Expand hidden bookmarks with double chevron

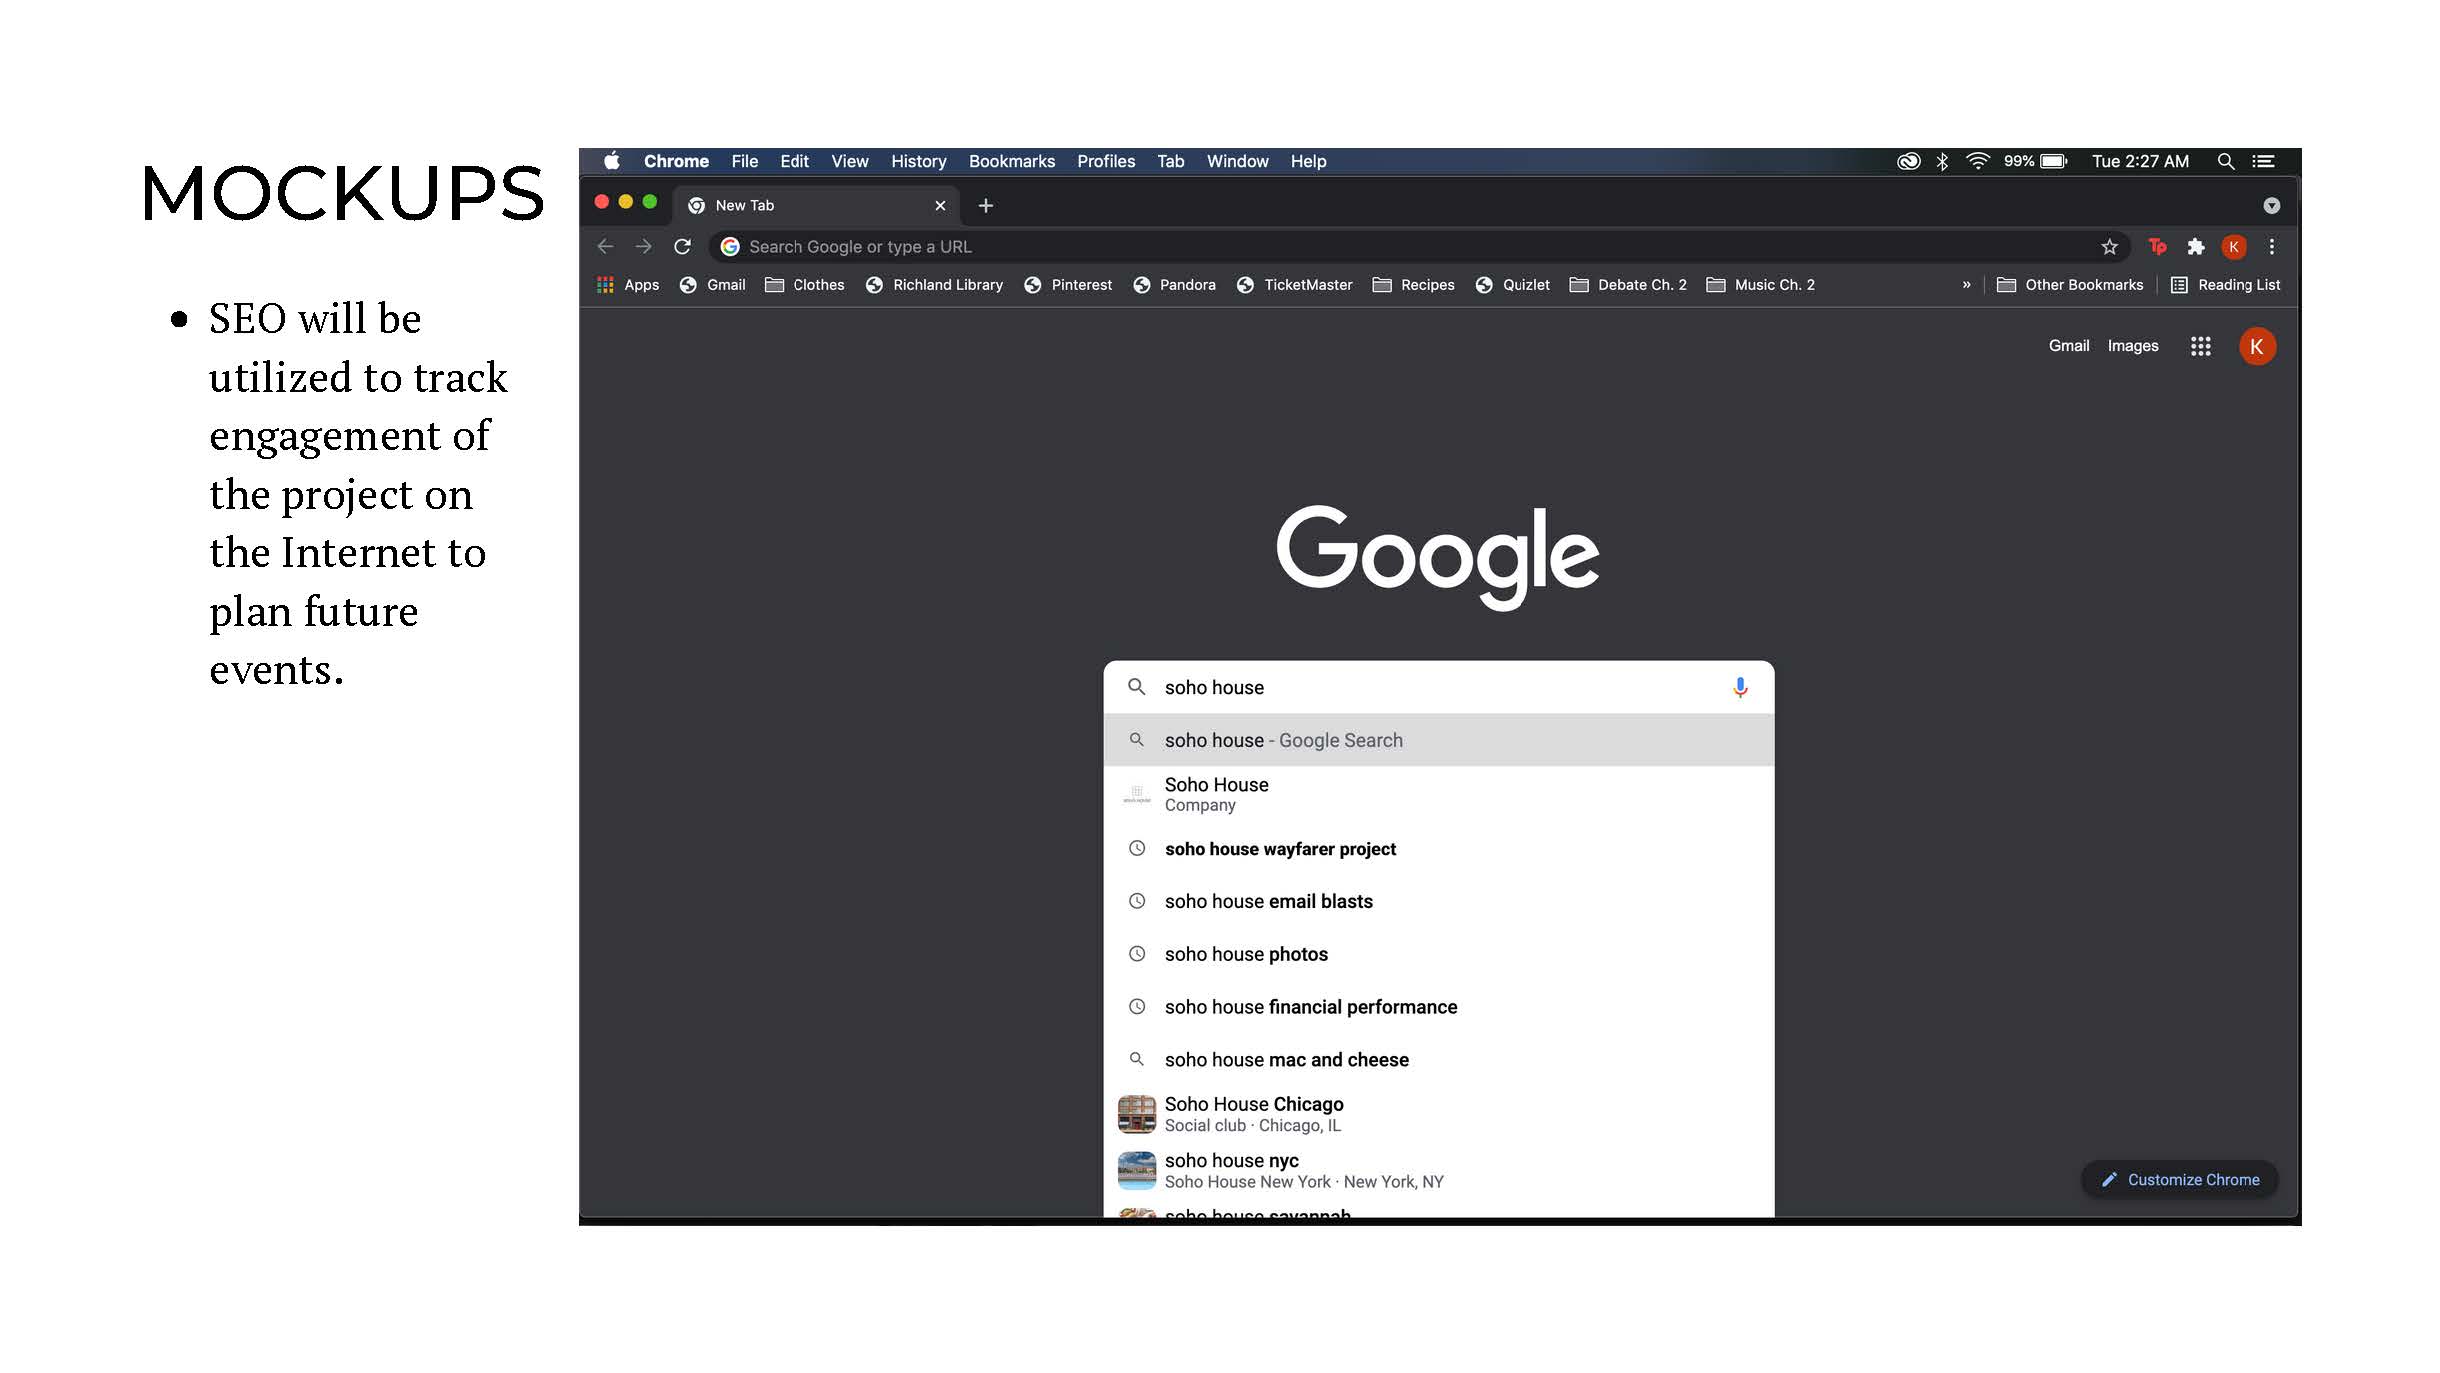click(1966, 285)
